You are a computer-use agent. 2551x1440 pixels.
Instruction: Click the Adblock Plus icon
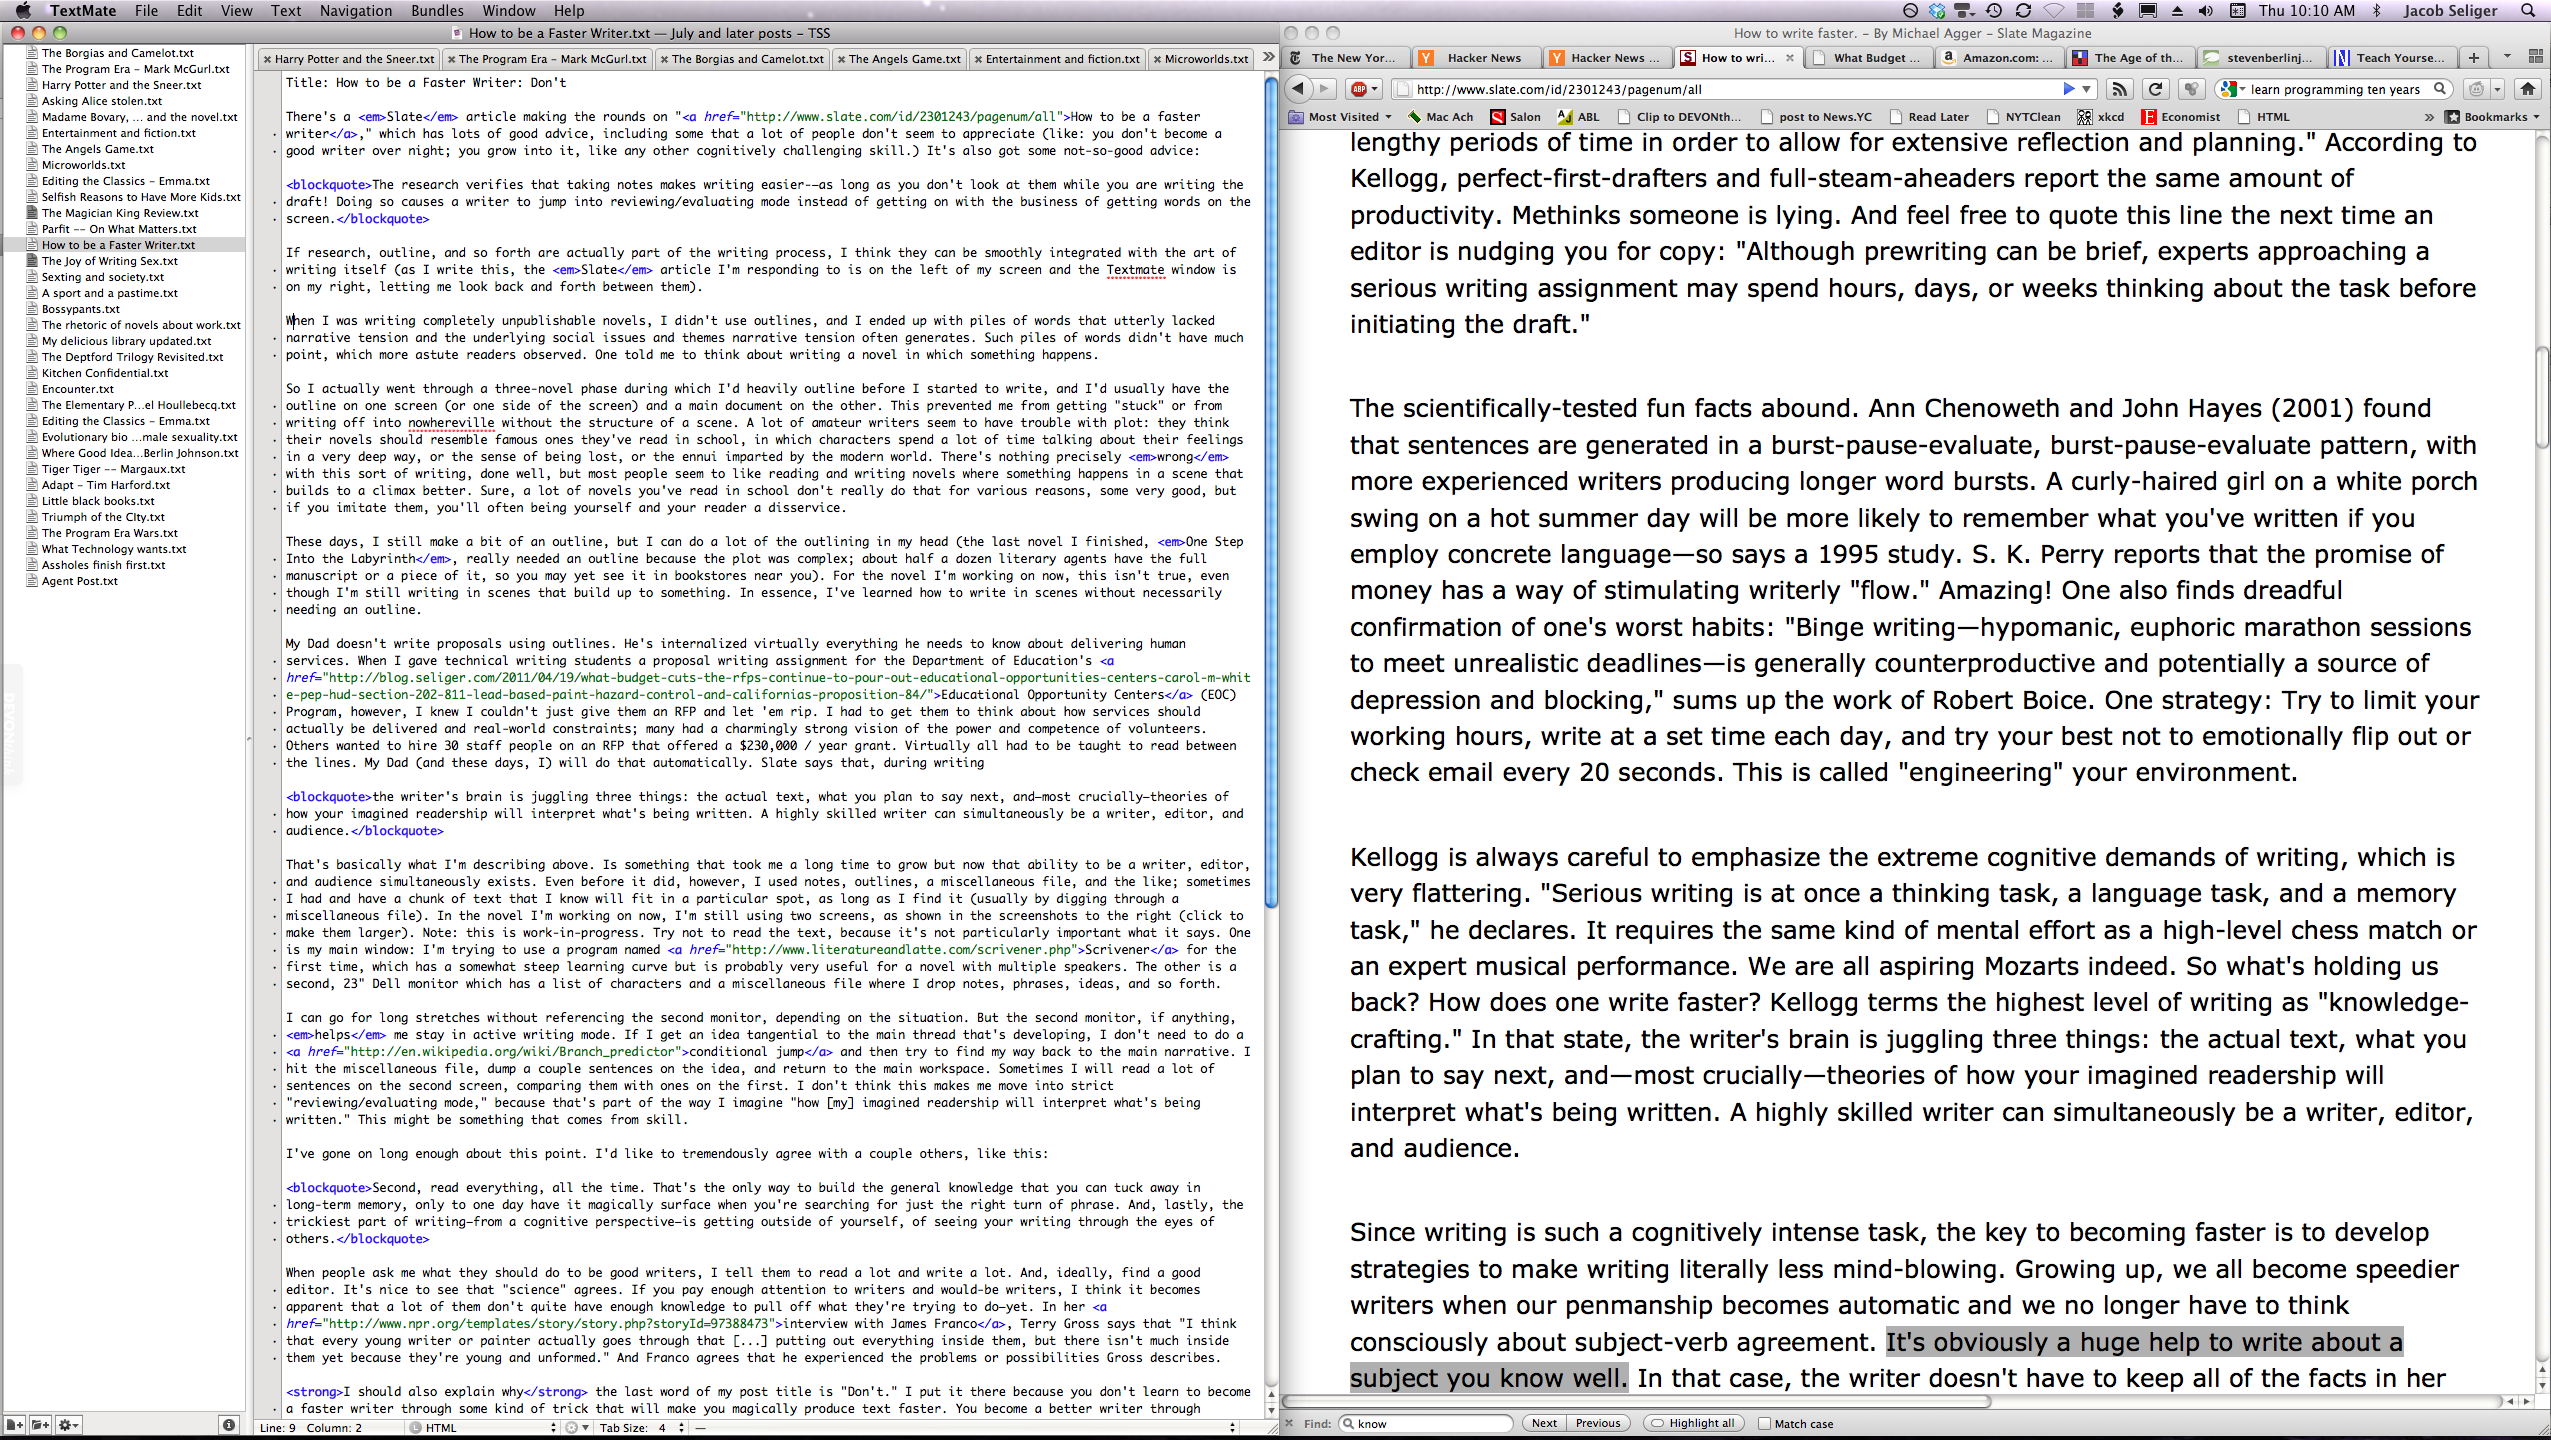tap(1358, 89)
